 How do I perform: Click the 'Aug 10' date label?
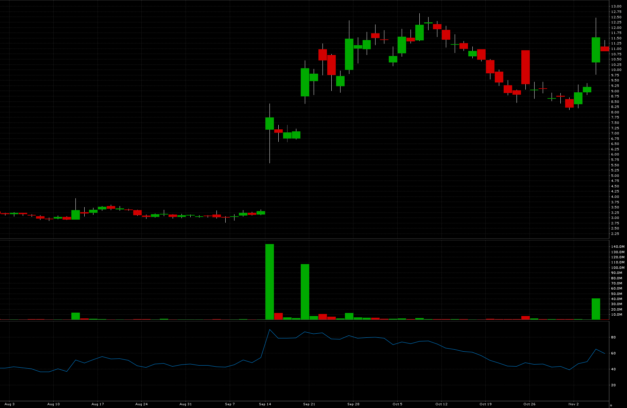(53, 403)
